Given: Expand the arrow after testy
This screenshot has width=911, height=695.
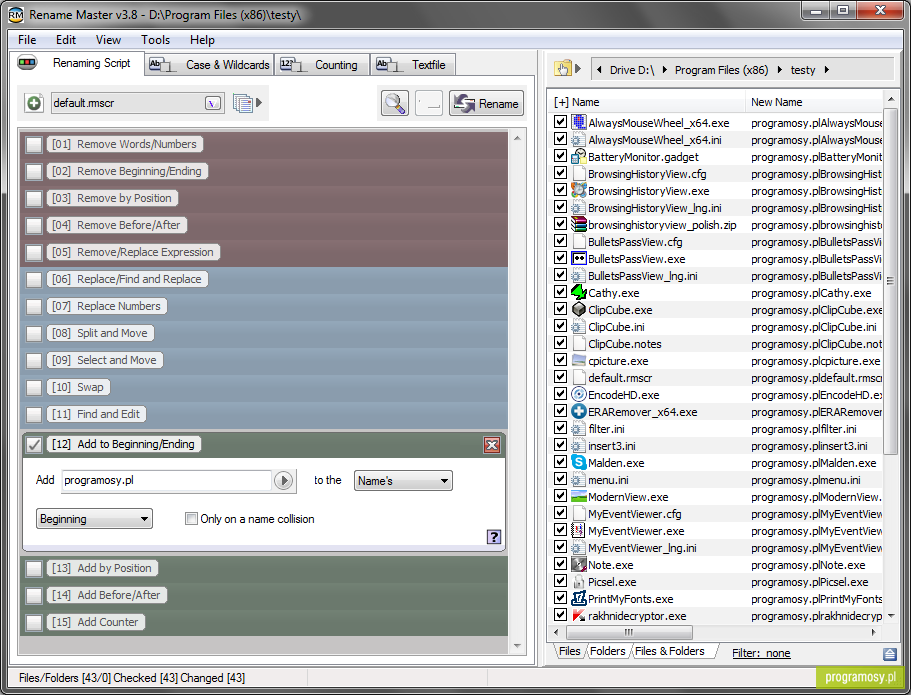Looking at the screenshot, I should point(826,70).
